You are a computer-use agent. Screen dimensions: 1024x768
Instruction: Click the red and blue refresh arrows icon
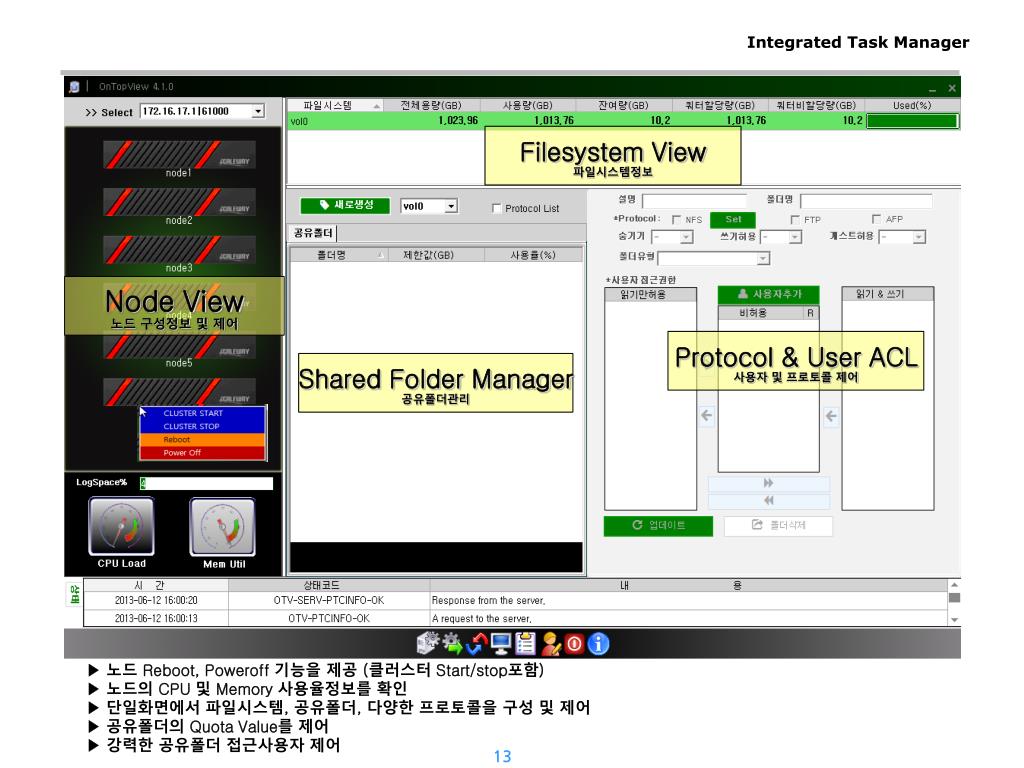point(477,644)
